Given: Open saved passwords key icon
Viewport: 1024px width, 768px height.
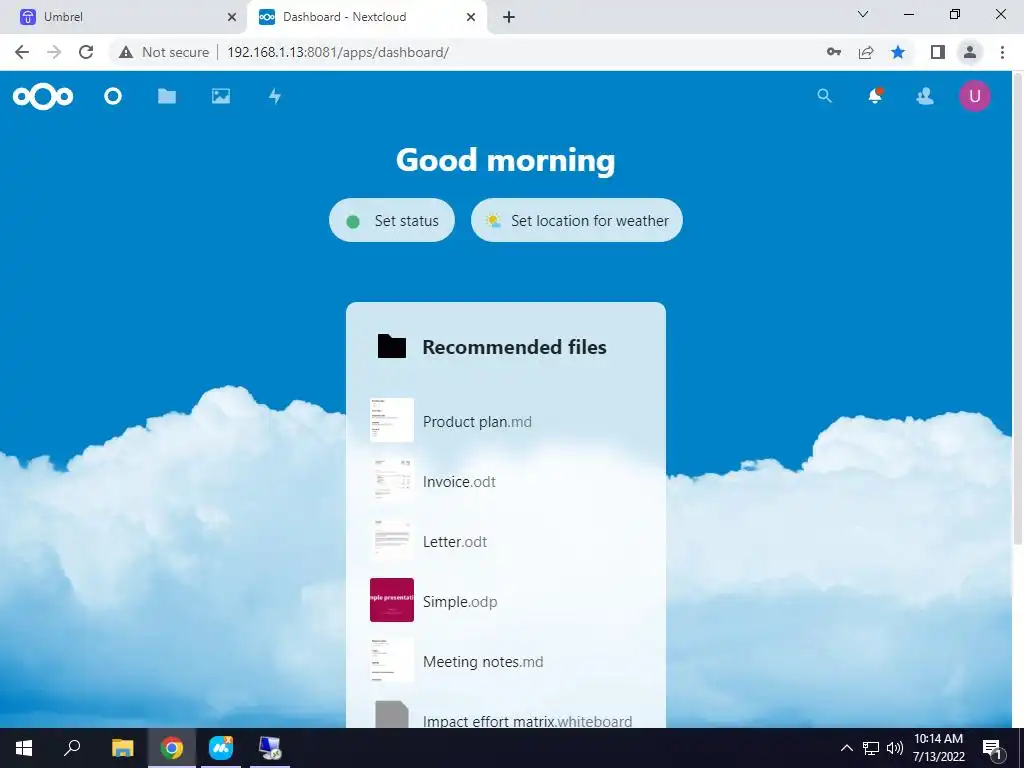Looking at the screenshot, I should coord(834,52).
